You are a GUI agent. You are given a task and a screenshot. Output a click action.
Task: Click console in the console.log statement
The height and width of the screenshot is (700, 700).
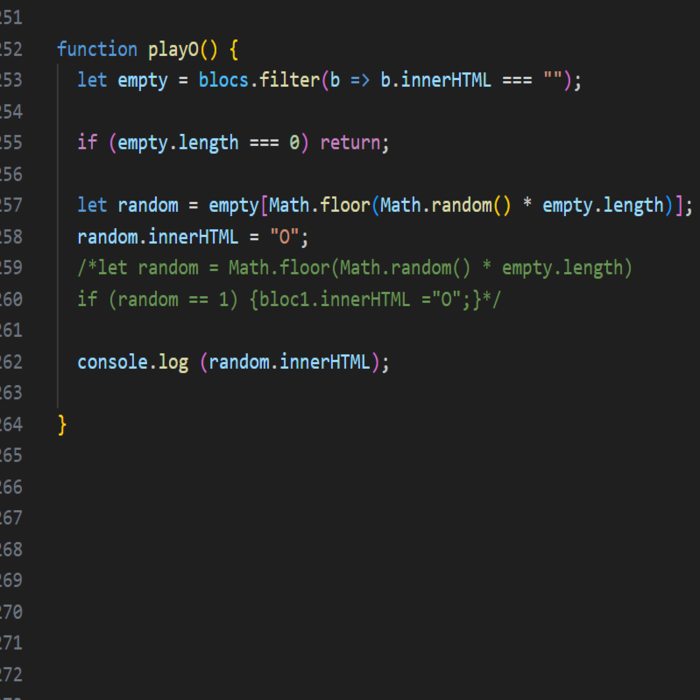click(112, 362)
